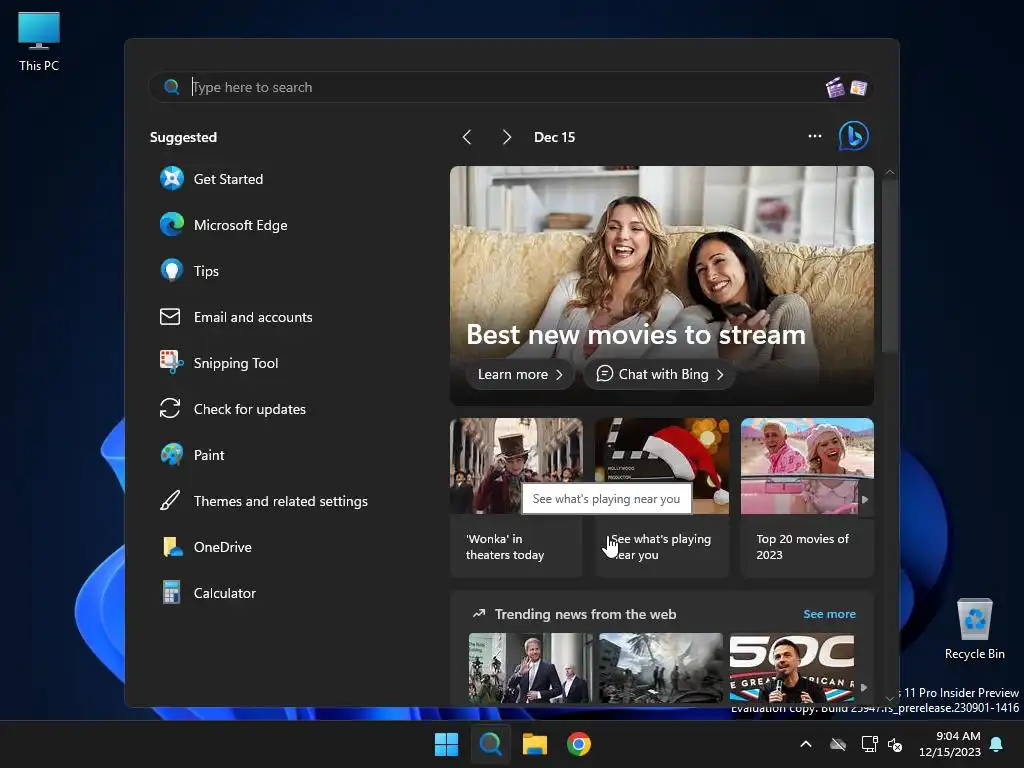The width and height of the screenshot is (1024, 768).
Task: Open the Calculator app icon
Action: pos(171,592)
